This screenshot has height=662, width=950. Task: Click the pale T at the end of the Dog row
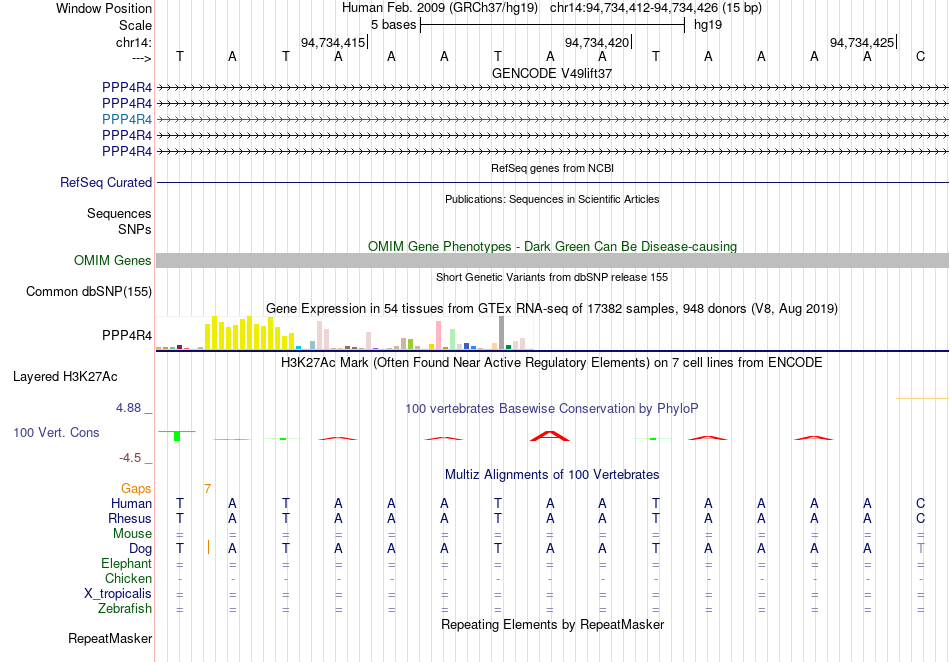pyautogui.click(x=920, y=548)
